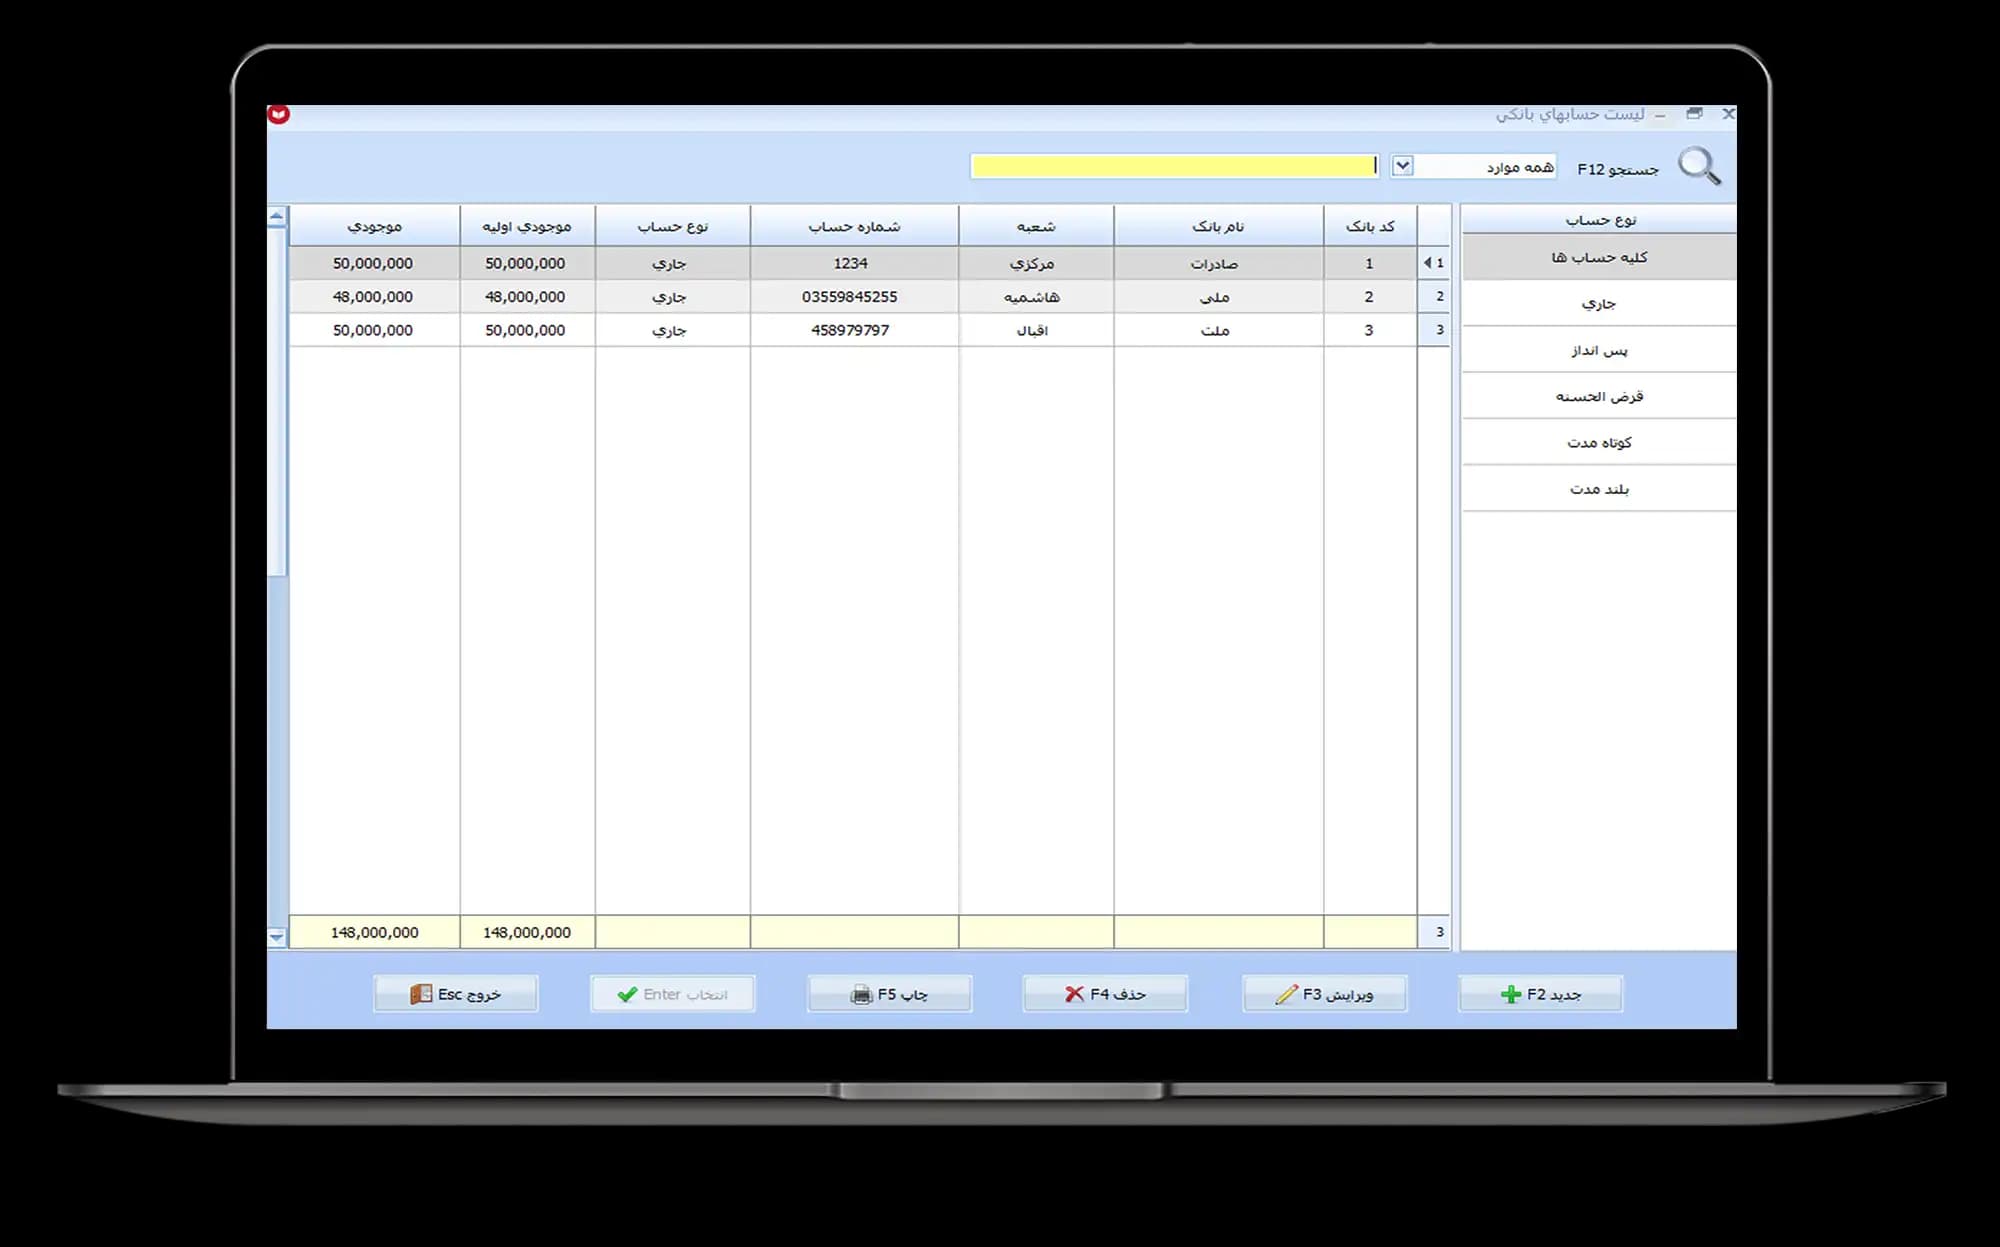Click the حذف F4 delete button
Viewport: 2000px width, 1247px height.
(1105, 994)
